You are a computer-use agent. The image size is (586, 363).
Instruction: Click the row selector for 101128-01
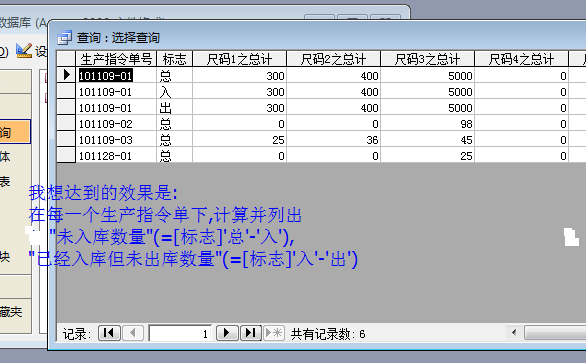(66, 155)
